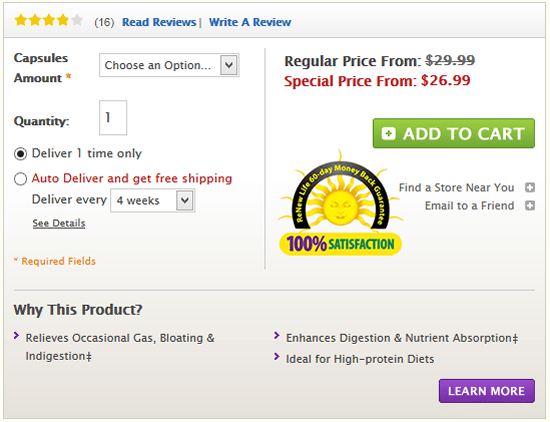Click the chevron bullet beside Enhances Digestion
Image resolution: width=550 pixels, height=422 pixels.
click(x=276, y=335)
